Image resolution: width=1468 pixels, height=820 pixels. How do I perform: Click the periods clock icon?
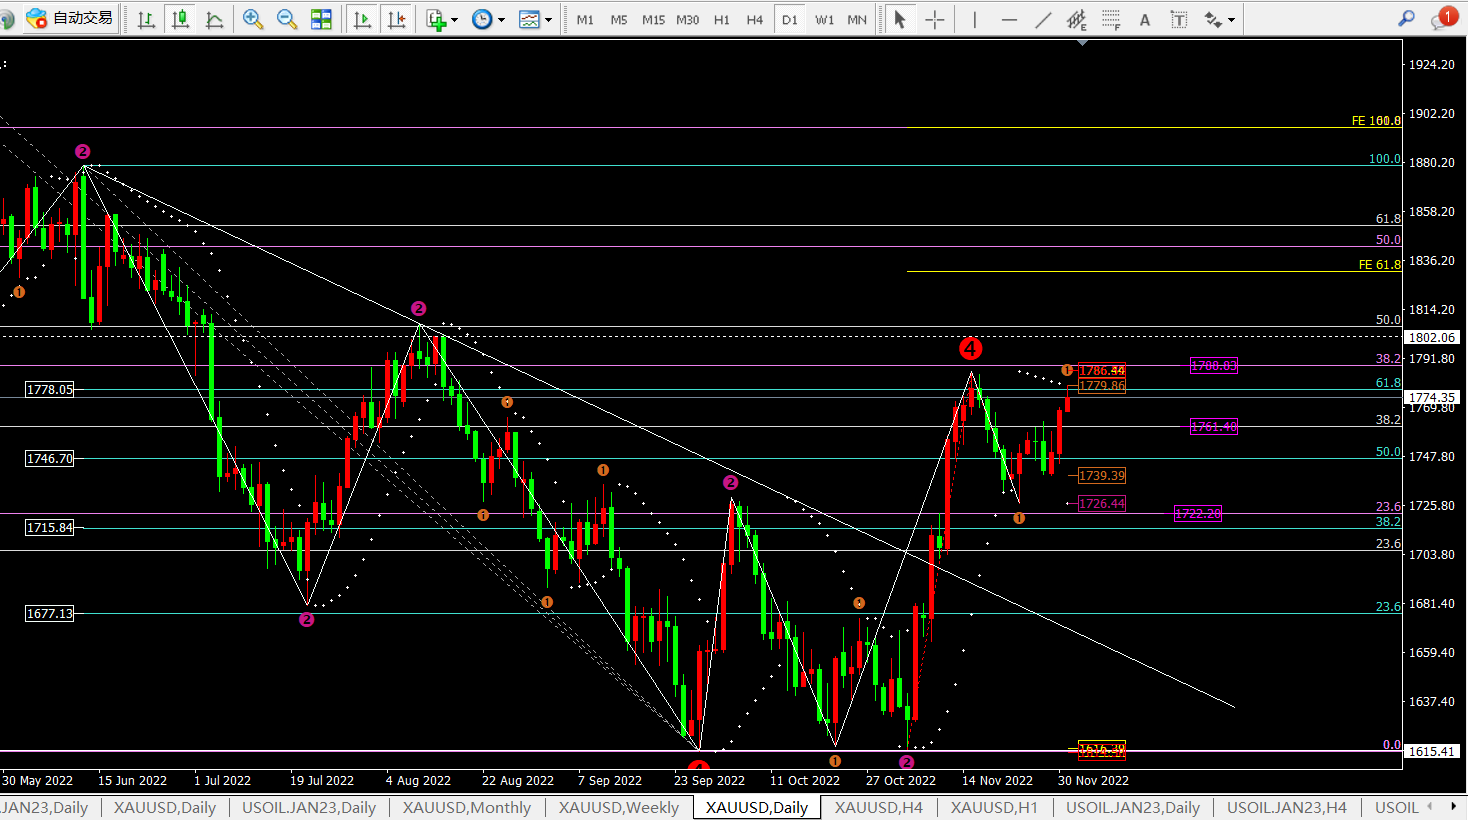[482, 19]
